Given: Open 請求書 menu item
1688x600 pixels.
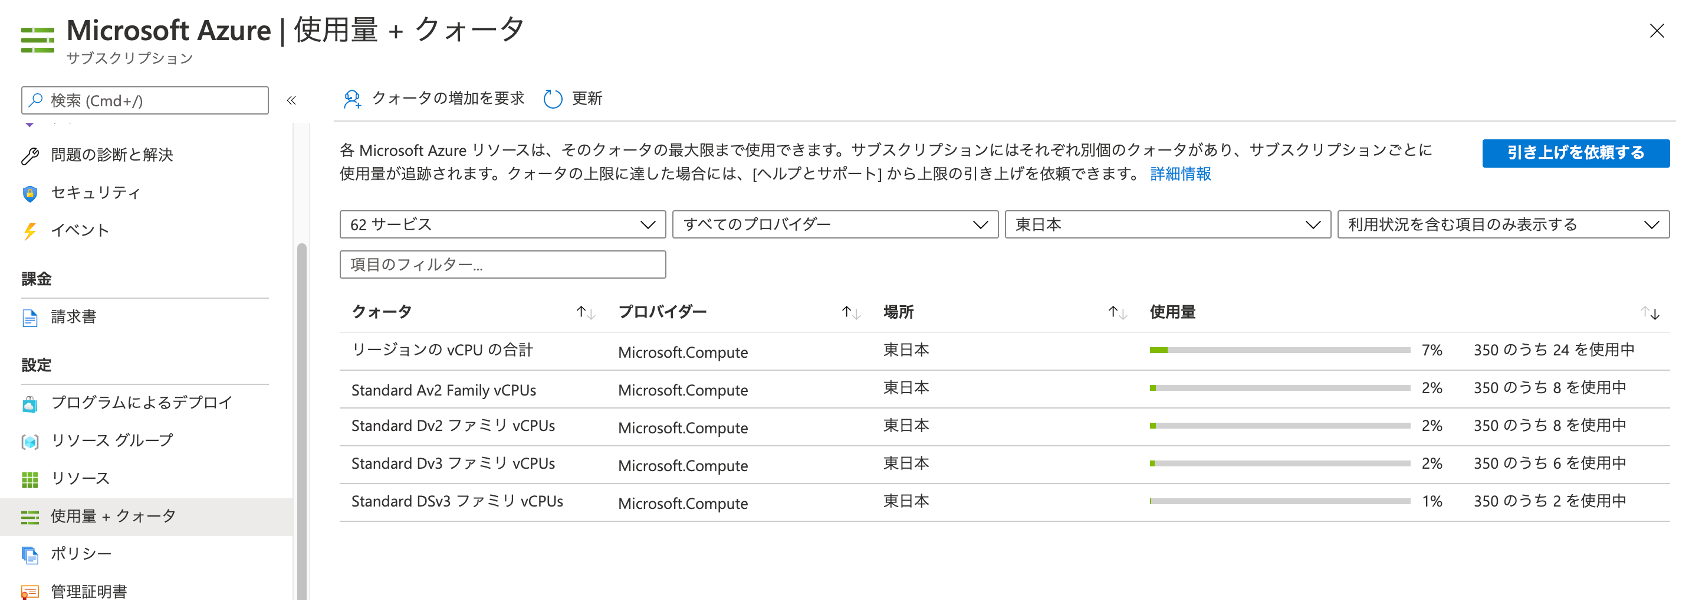Looking at the screenshot, I should (74, 317).
